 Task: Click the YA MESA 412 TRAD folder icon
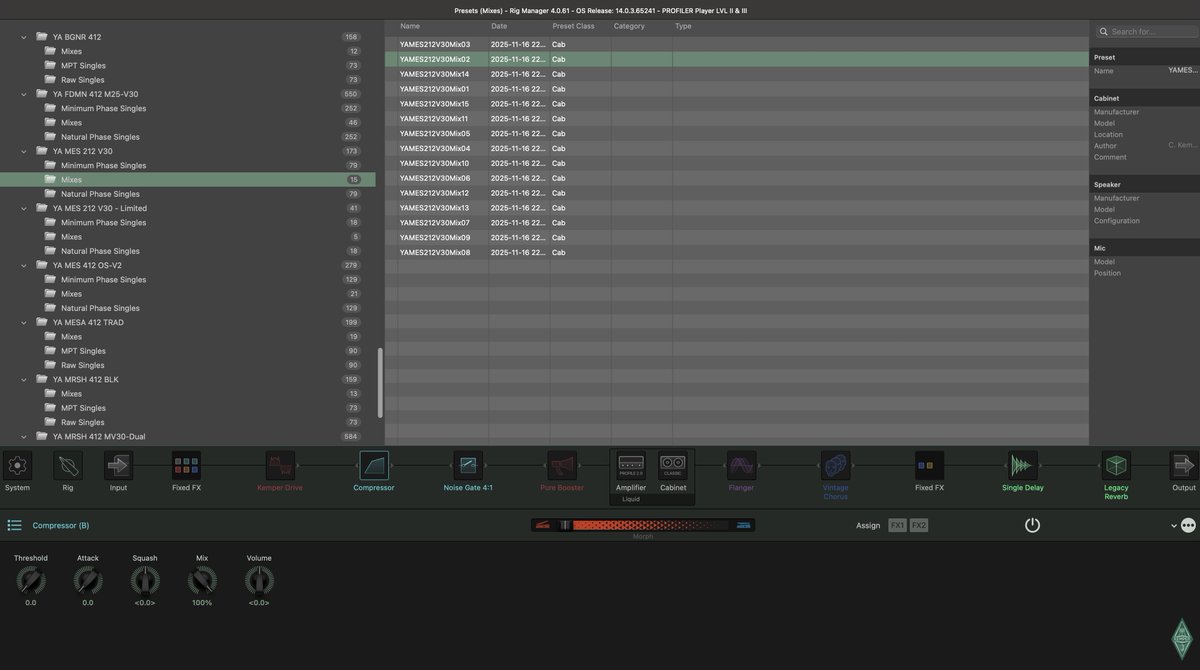(x=42, y=322)
